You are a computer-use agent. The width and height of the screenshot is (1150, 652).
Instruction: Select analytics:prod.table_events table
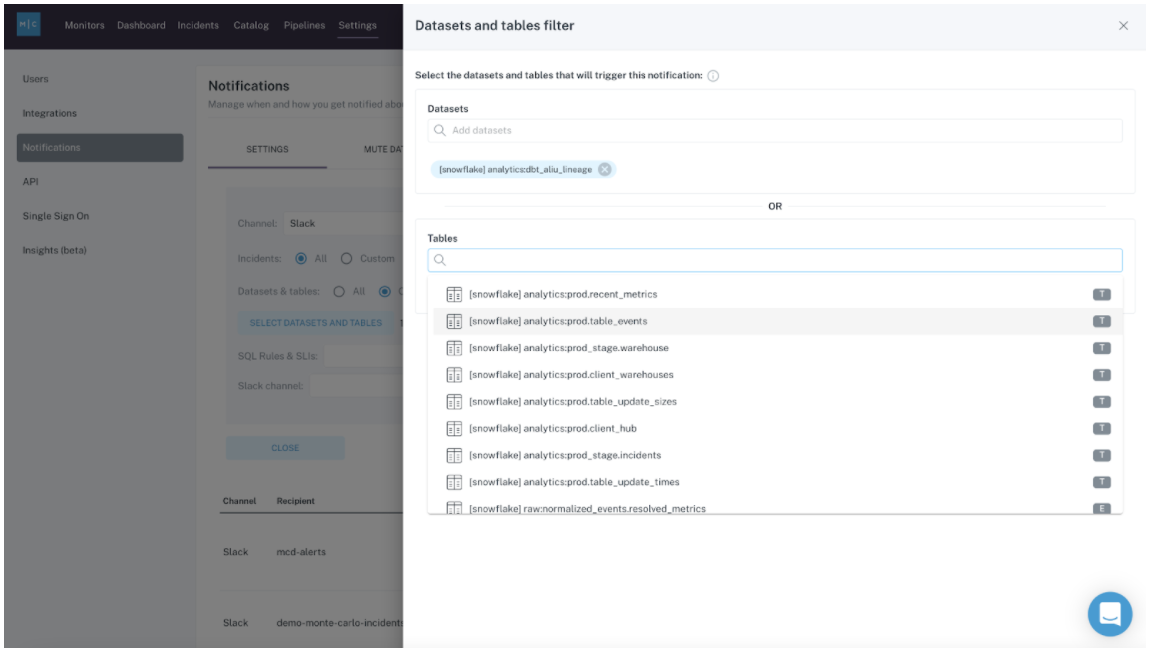pos(777,321)
